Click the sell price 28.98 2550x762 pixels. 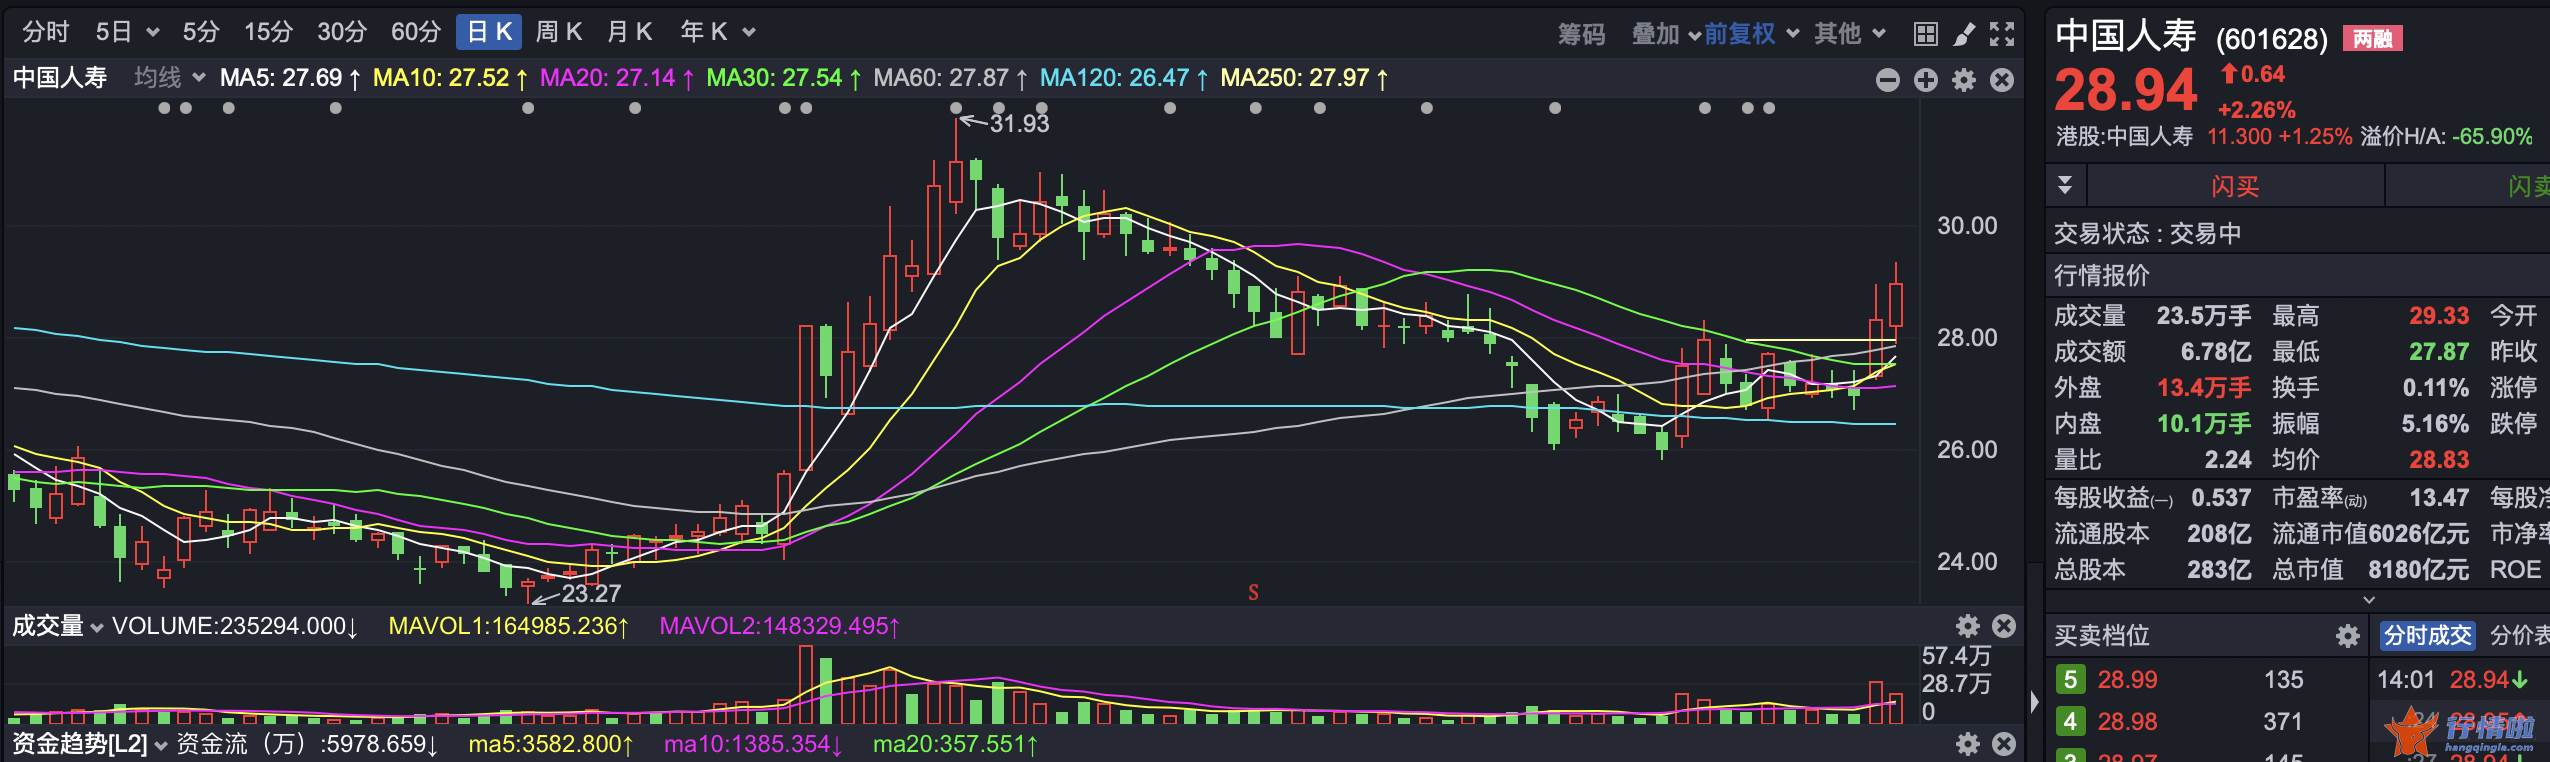[2127, 722]
